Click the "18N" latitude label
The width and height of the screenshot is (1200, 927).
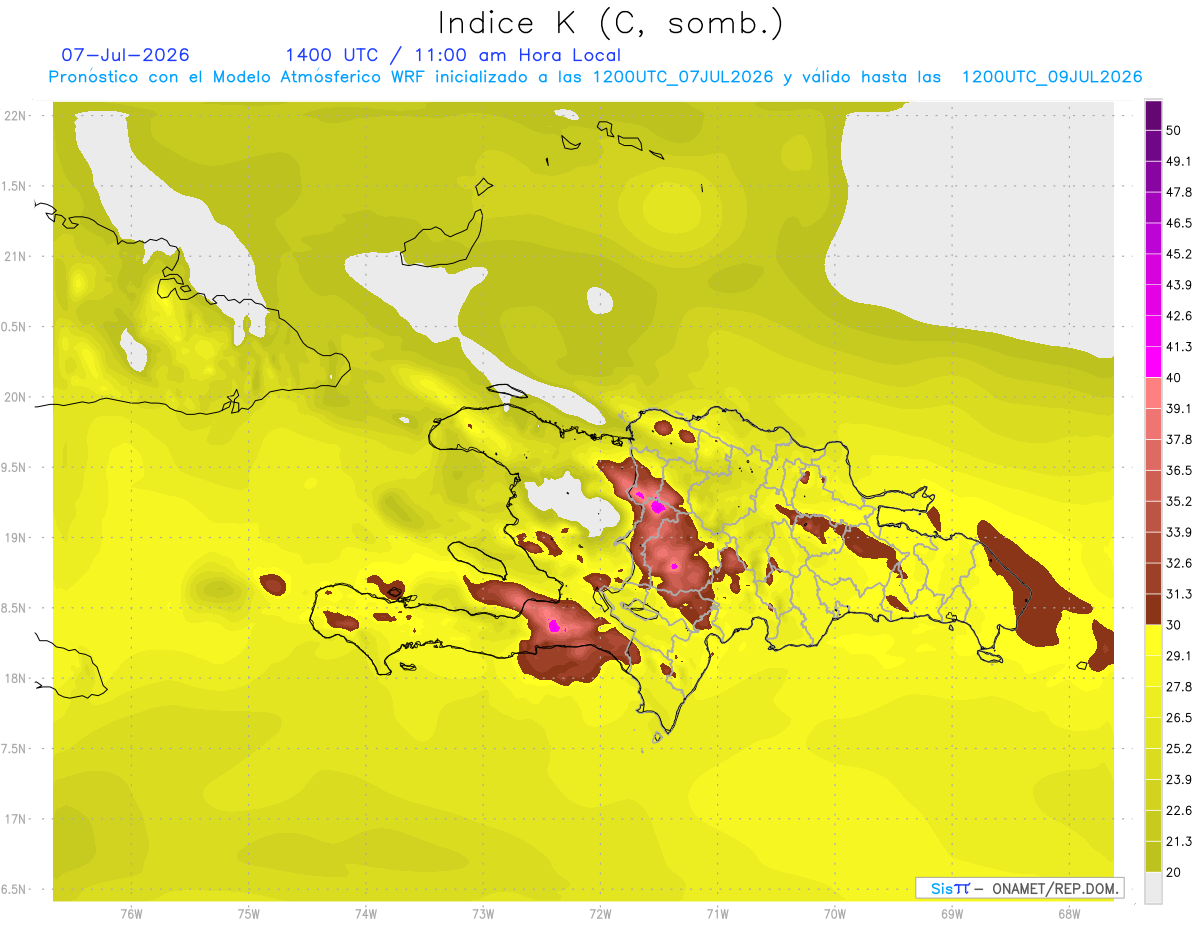[x=15, y=679]
